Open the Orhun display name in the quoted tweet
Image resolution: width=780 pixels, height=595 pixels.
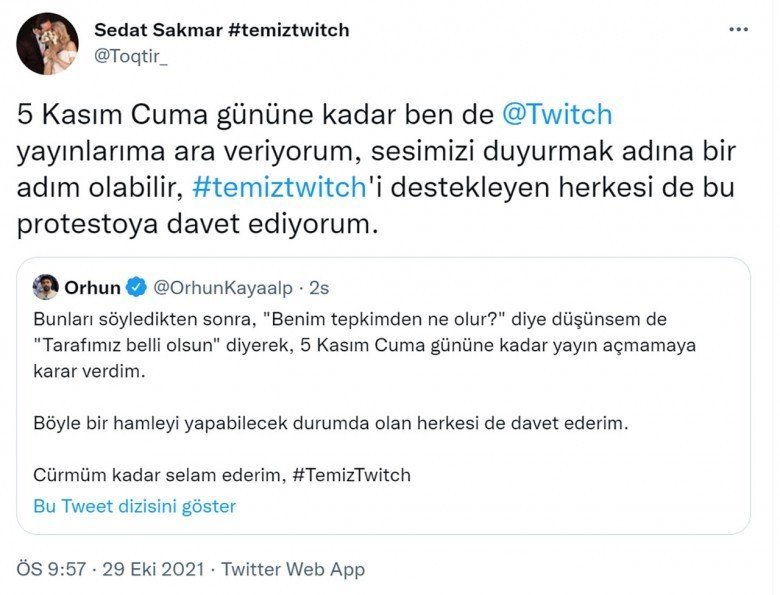[x=93, y=288]
